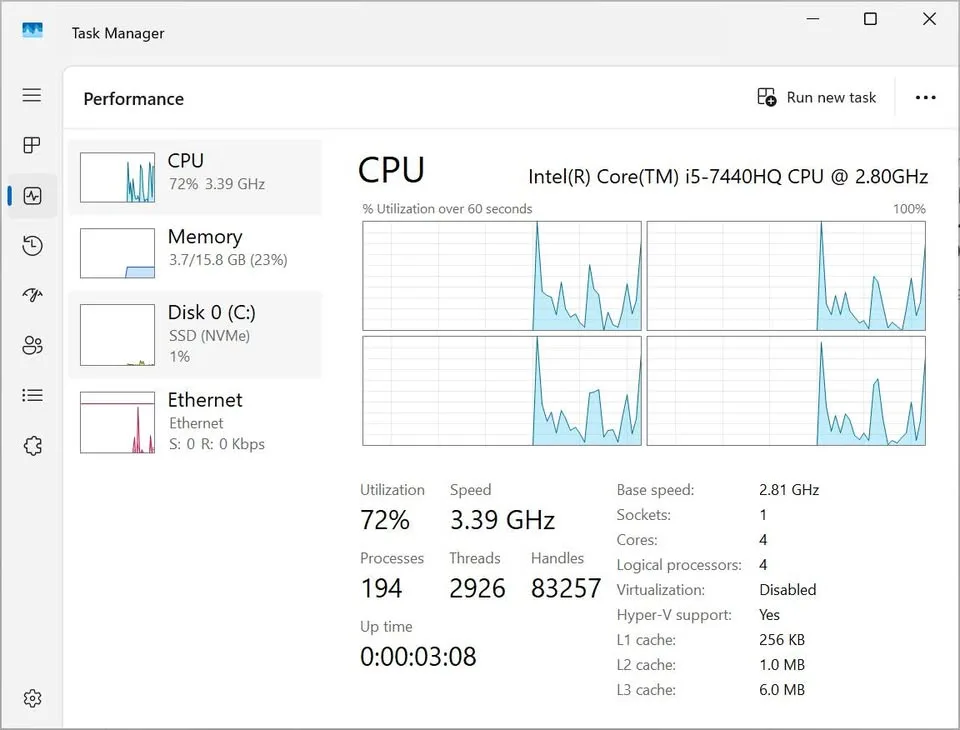Select the App history sidebar icon

[x=31, y=245]
